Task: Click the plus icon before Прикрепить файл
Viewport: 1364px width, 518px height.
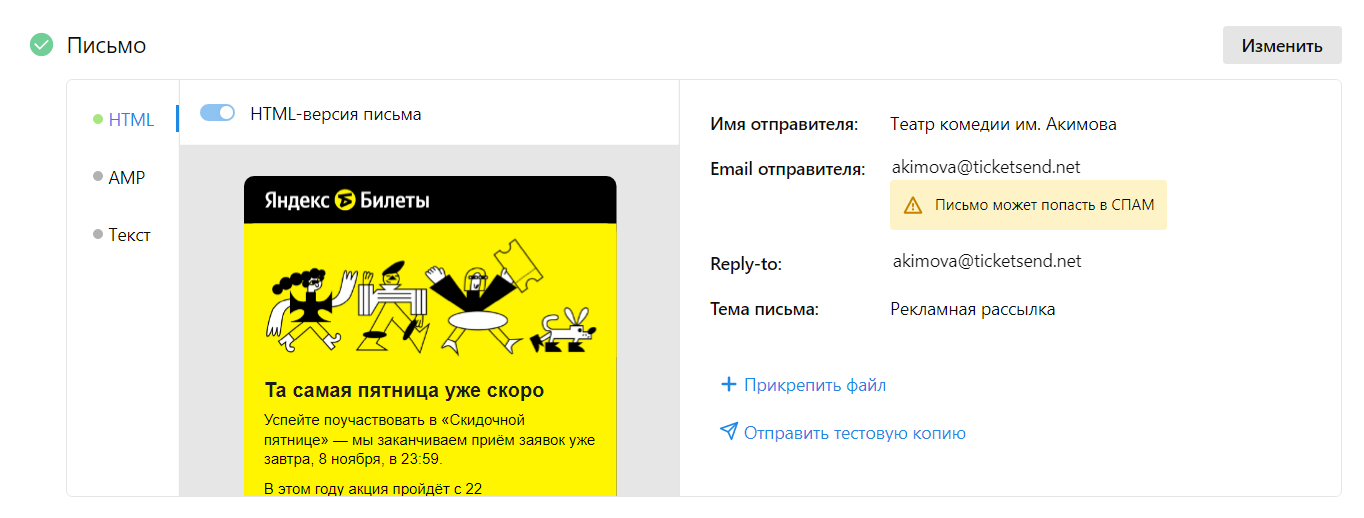Action: 728,385
